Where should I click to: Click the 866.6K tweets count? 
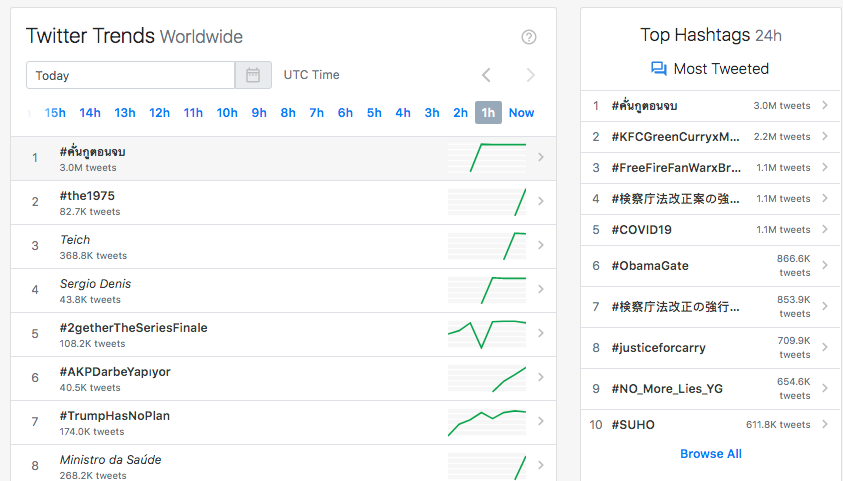pyautogui.click(x=794, y=265)
